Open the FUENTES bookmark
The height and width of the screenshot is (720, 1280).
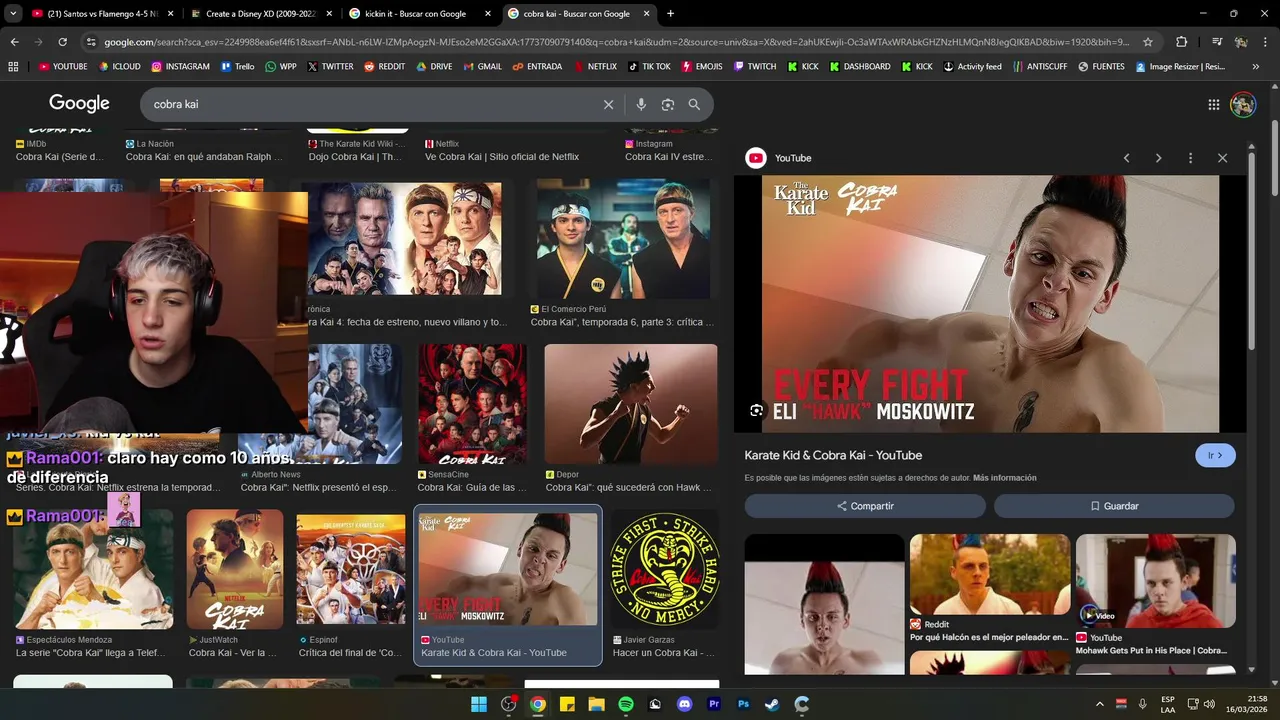(x=1100, y=67)
